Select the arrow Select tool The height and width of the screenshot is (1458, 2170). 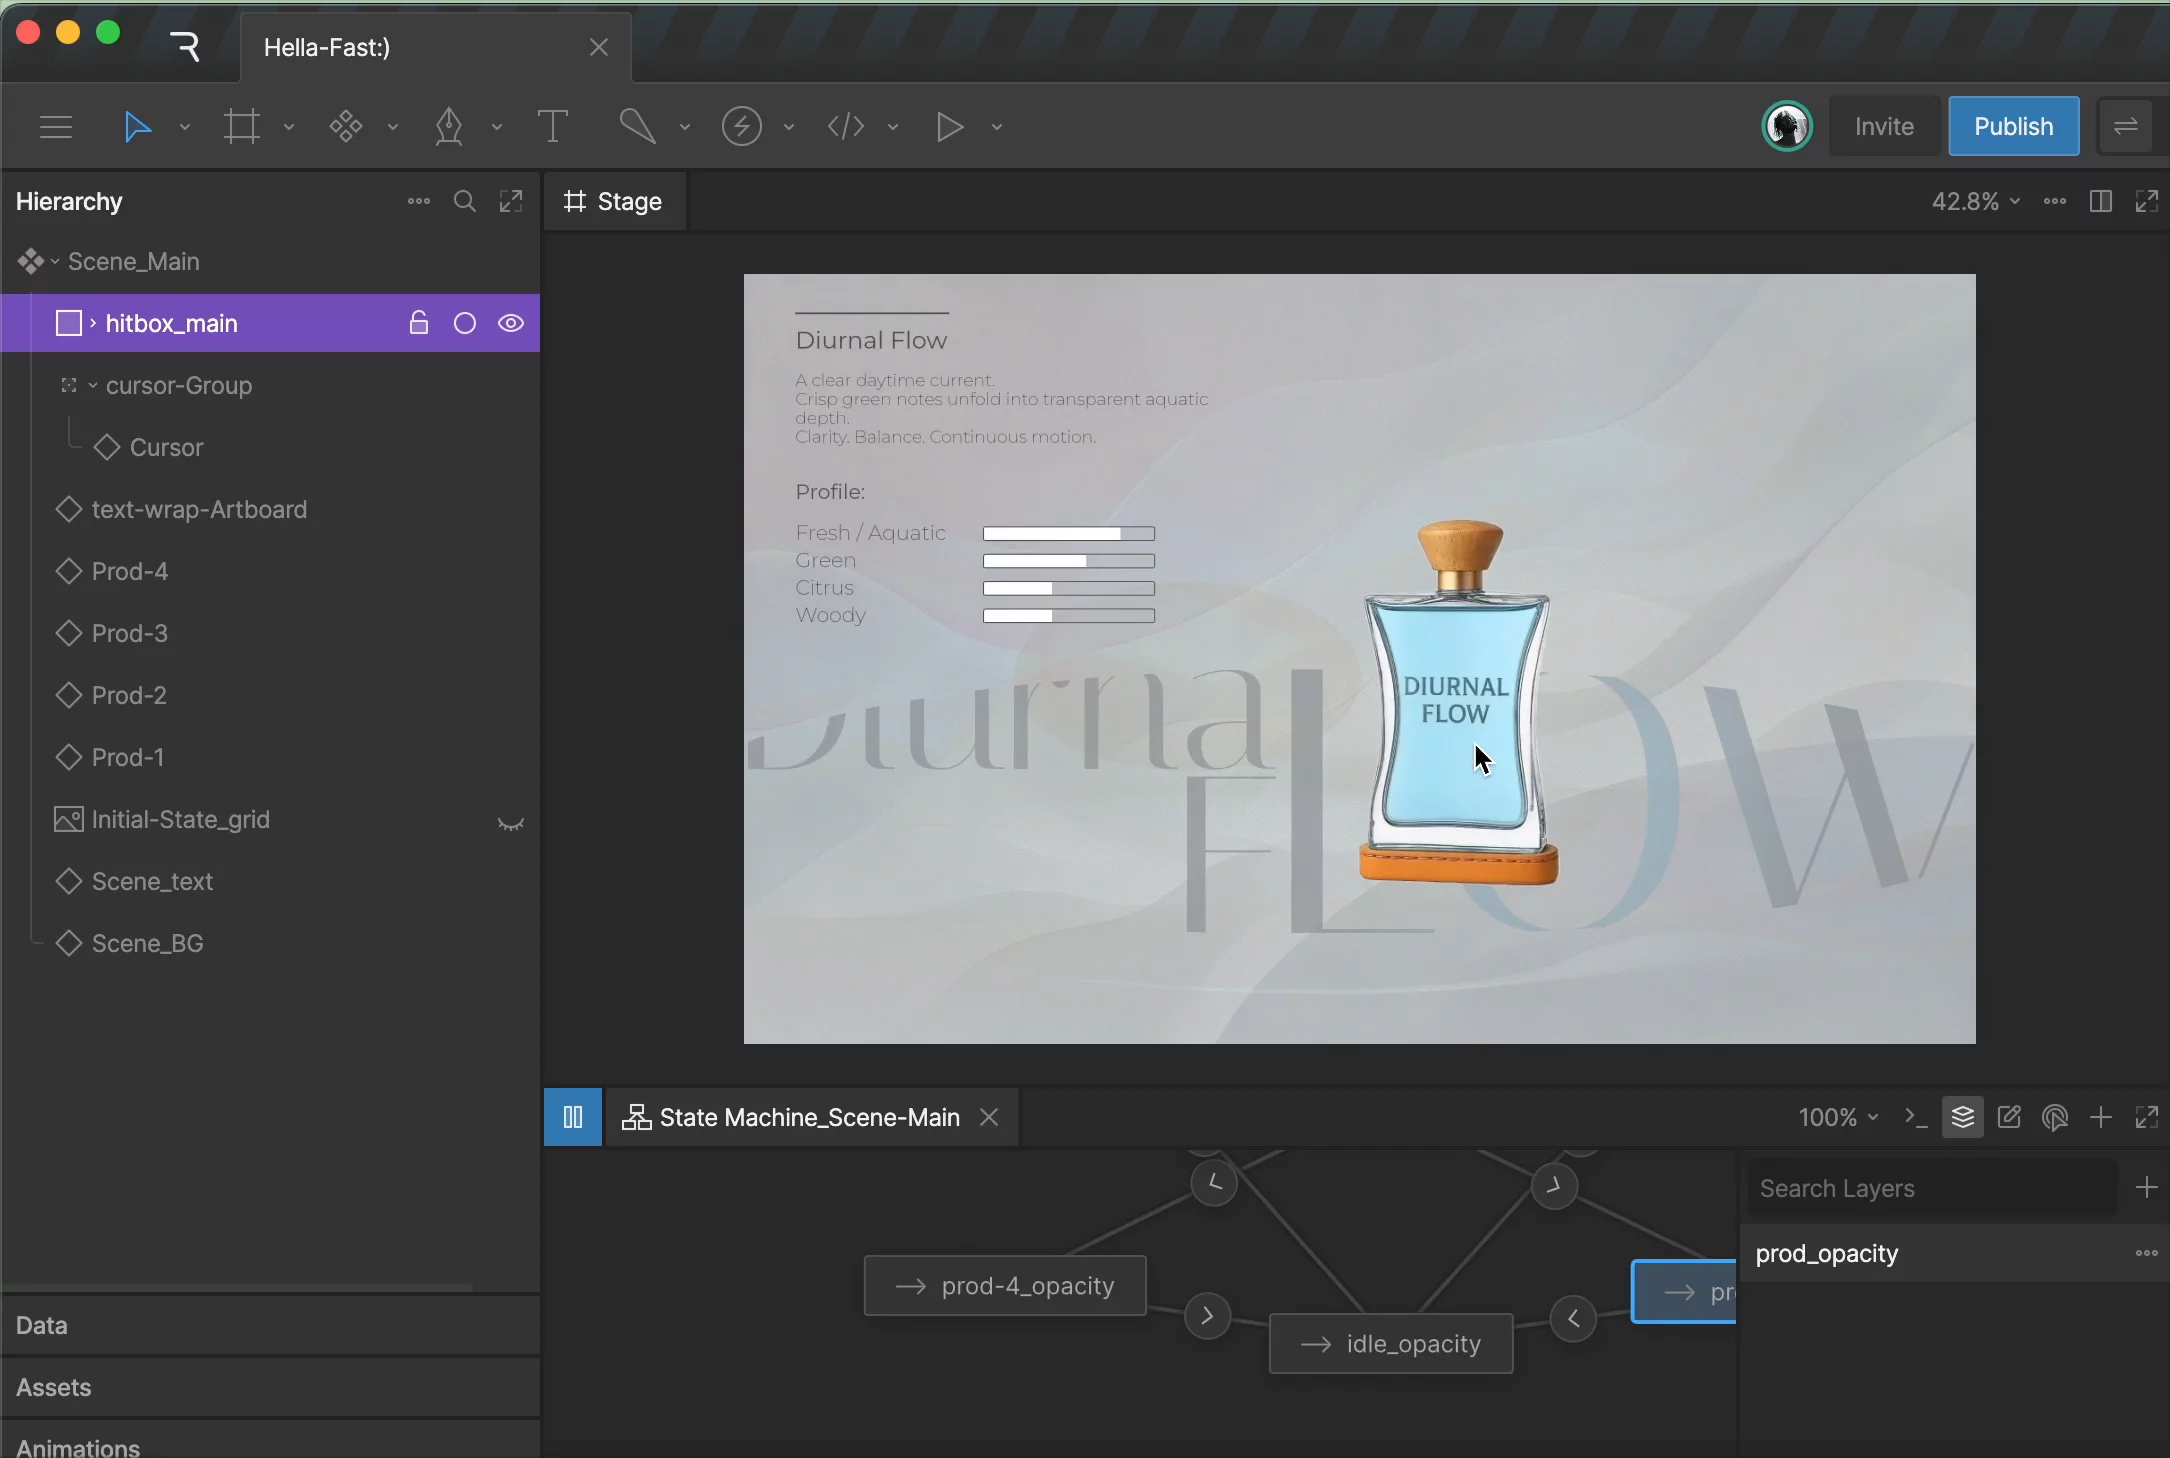[137, 127]
